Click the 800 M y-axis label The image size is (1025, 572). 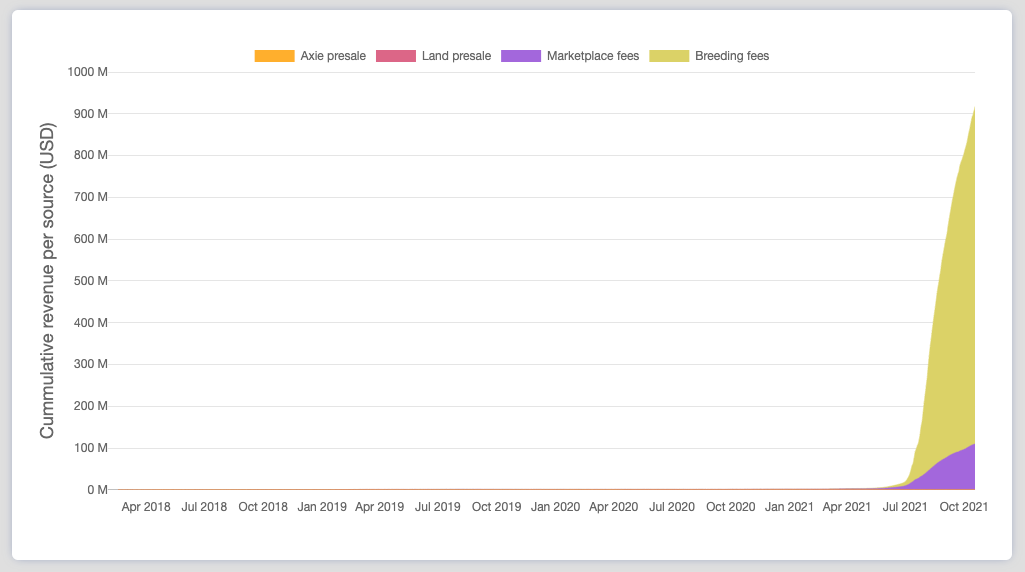pos(91,156)
